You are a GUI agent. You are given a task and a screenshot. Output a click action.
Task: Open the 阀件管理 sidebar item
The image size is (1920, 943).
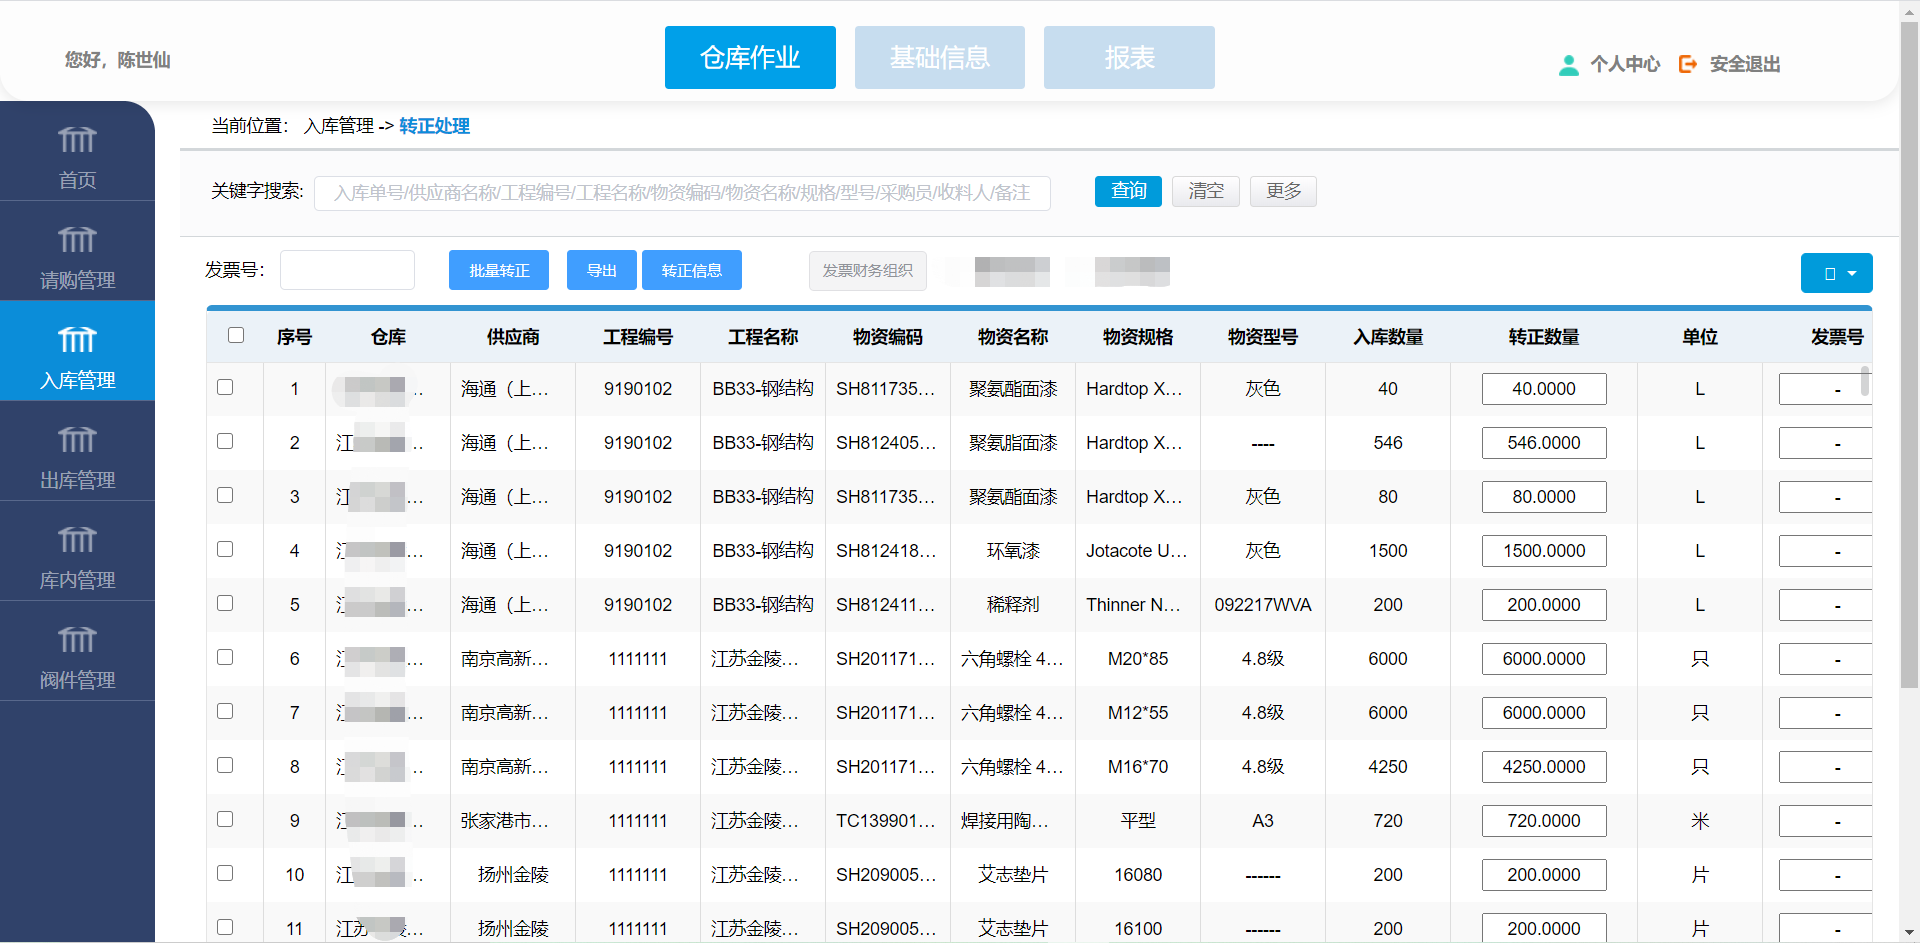[x=77, y=640]
